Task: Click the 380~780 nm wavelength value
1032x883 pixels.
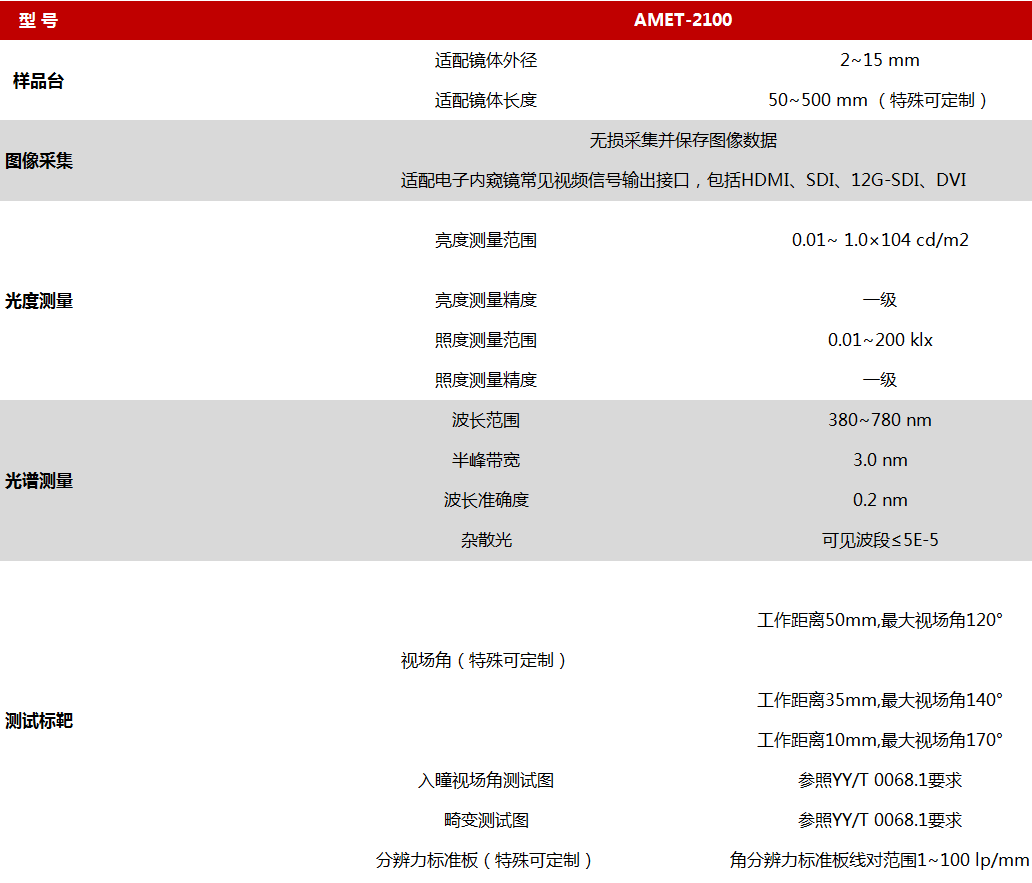Action: pyautogui.click(x=879, y=420)
